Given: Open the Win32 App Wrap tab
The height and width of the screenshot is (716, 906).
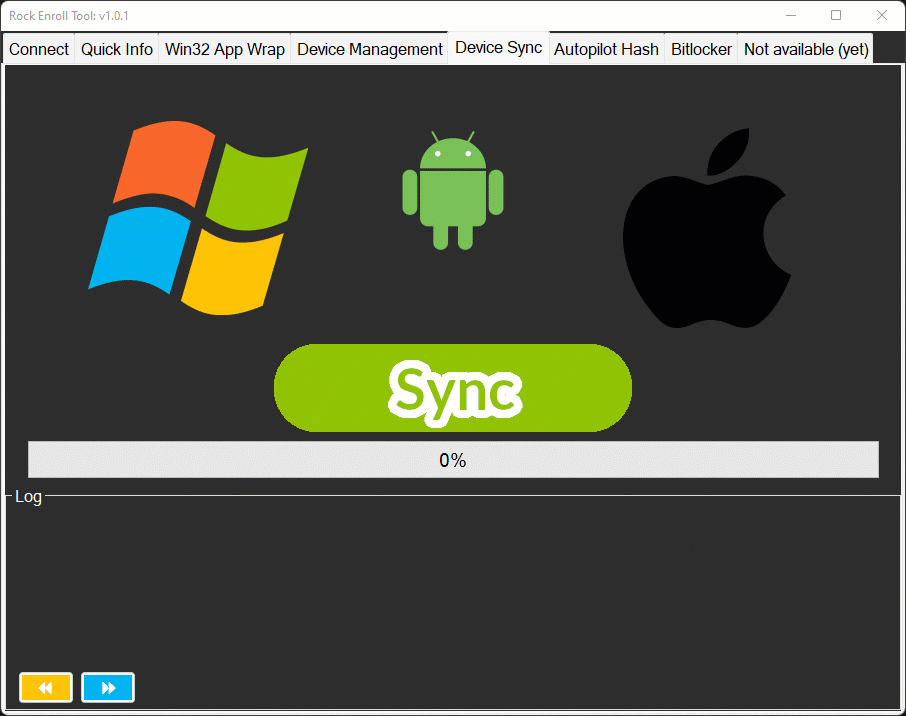Looking at the screenshot, I should [x=225, y=49].
